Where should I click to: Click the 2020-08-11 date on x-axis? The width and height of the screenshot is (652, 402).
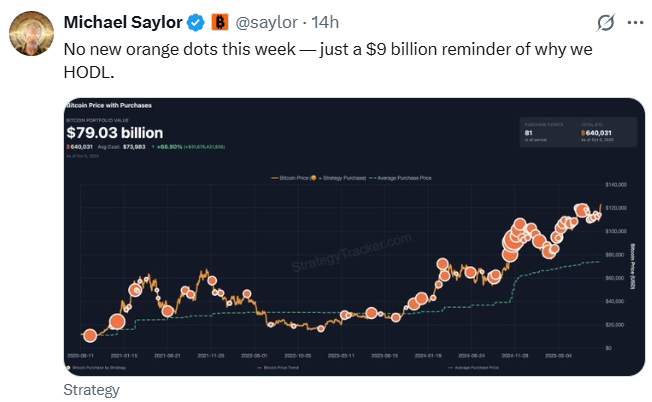coord(83,355)
